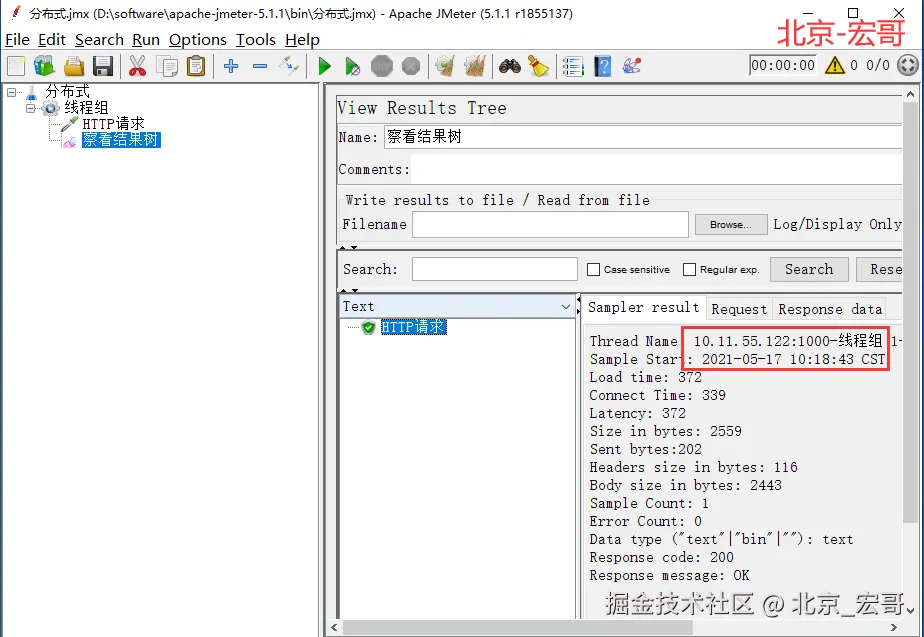Click the 00:00:00 elapsed time field

coord(783,65)
